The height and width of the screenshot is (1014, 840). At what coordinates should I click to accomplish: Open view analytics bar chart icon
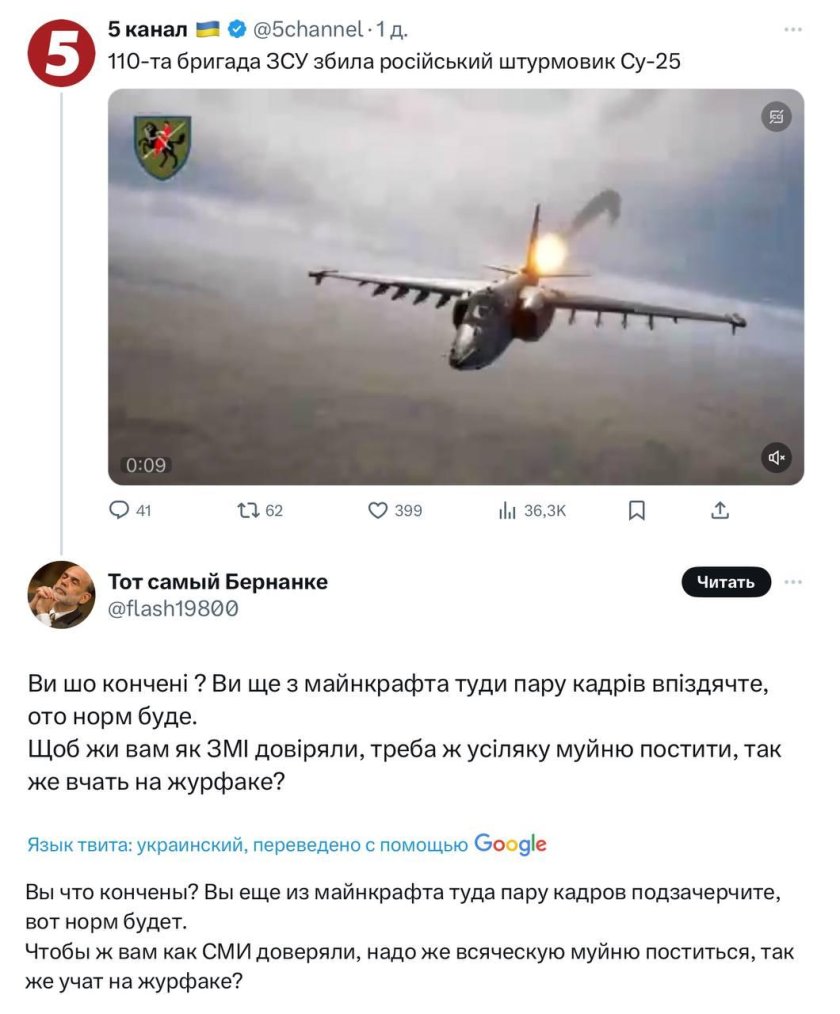coord(507,511)
